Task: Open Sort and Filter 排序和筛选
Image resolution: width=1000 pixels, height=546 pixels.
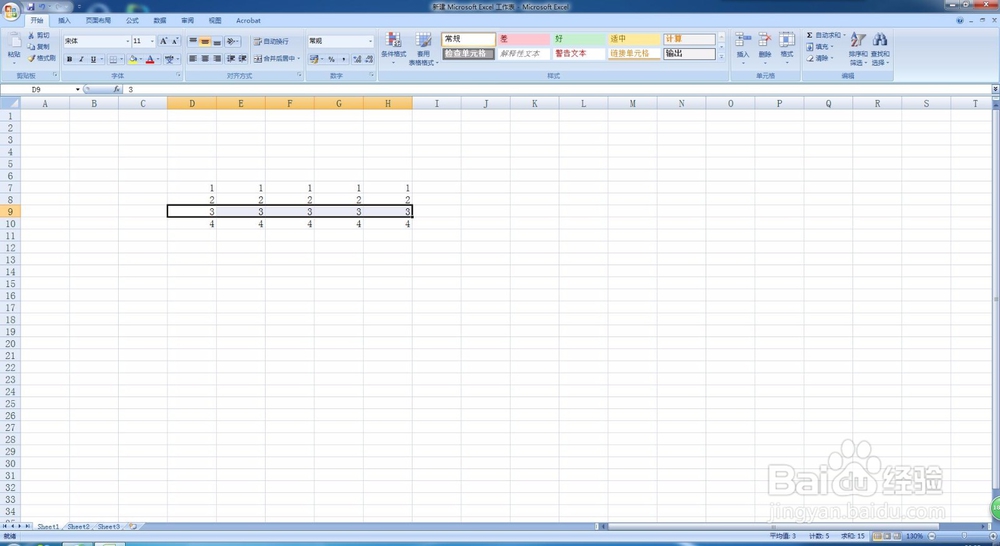Action: [x=858, y=48]
